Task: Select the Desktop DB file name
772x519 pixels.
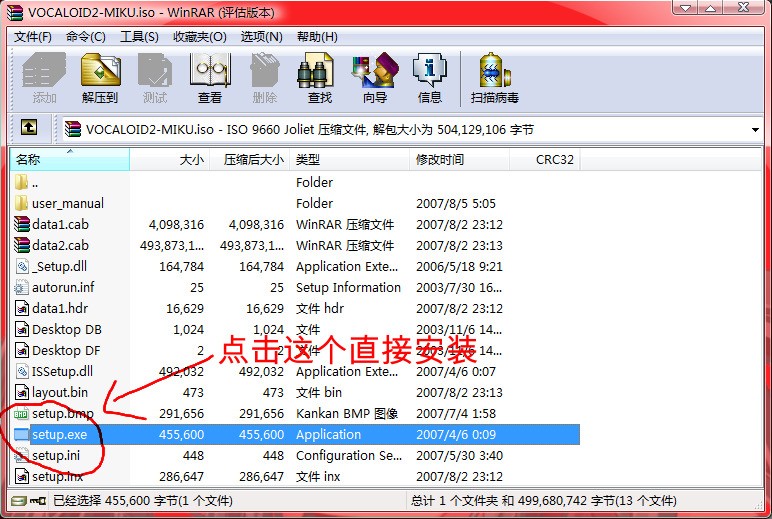Action: [67, 329]
